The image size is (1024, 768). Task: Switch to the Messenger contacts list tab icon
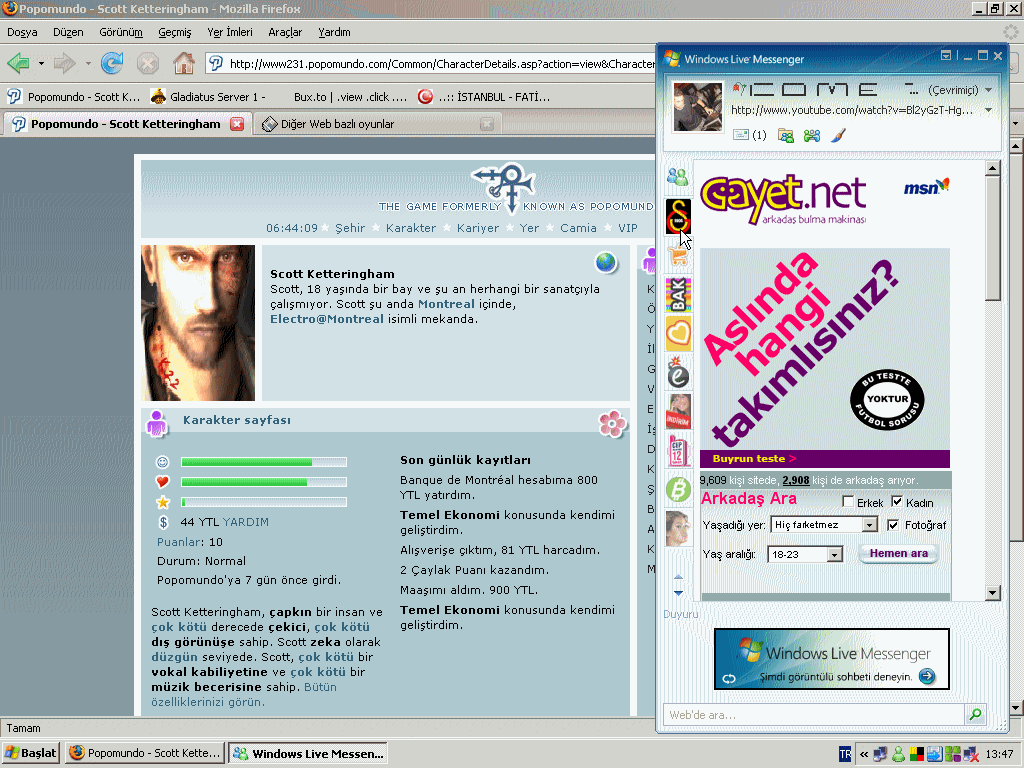point(678,176)
